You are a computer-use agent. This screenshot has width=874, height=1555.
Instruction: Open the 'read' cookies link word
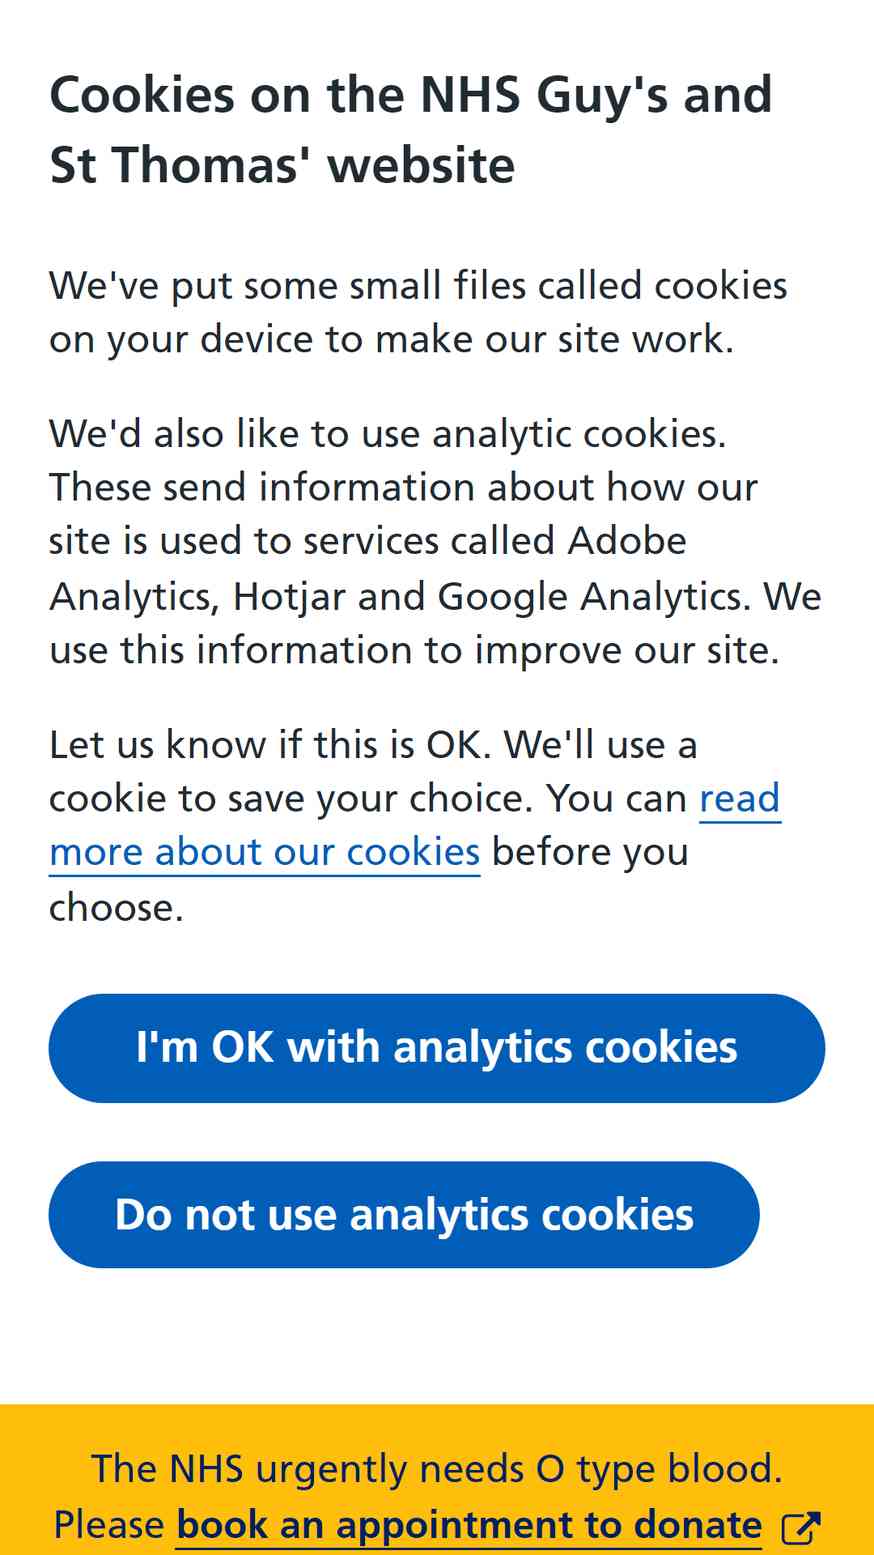(x=740, y=798)
